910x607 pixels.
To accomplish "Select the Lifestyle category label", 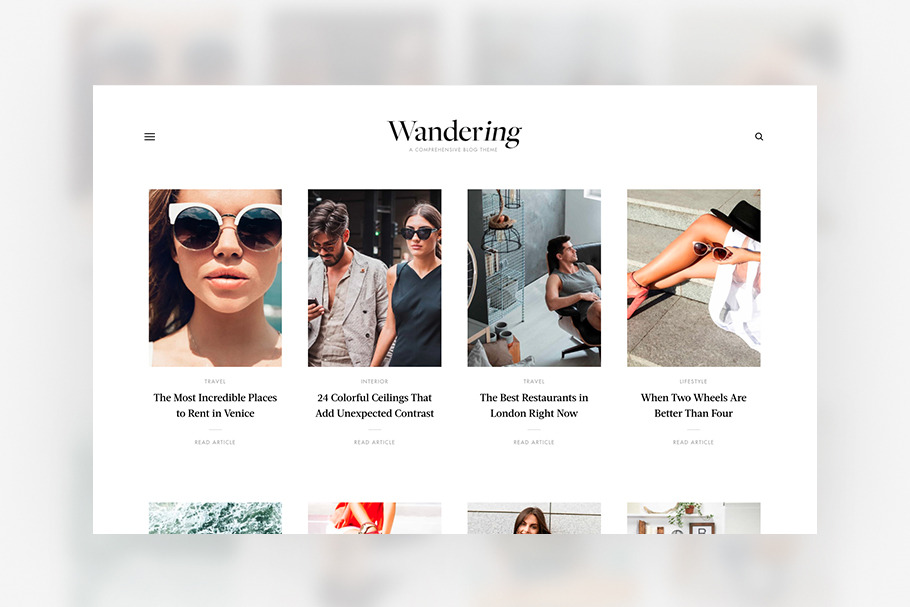I will (x=694, y=381).
